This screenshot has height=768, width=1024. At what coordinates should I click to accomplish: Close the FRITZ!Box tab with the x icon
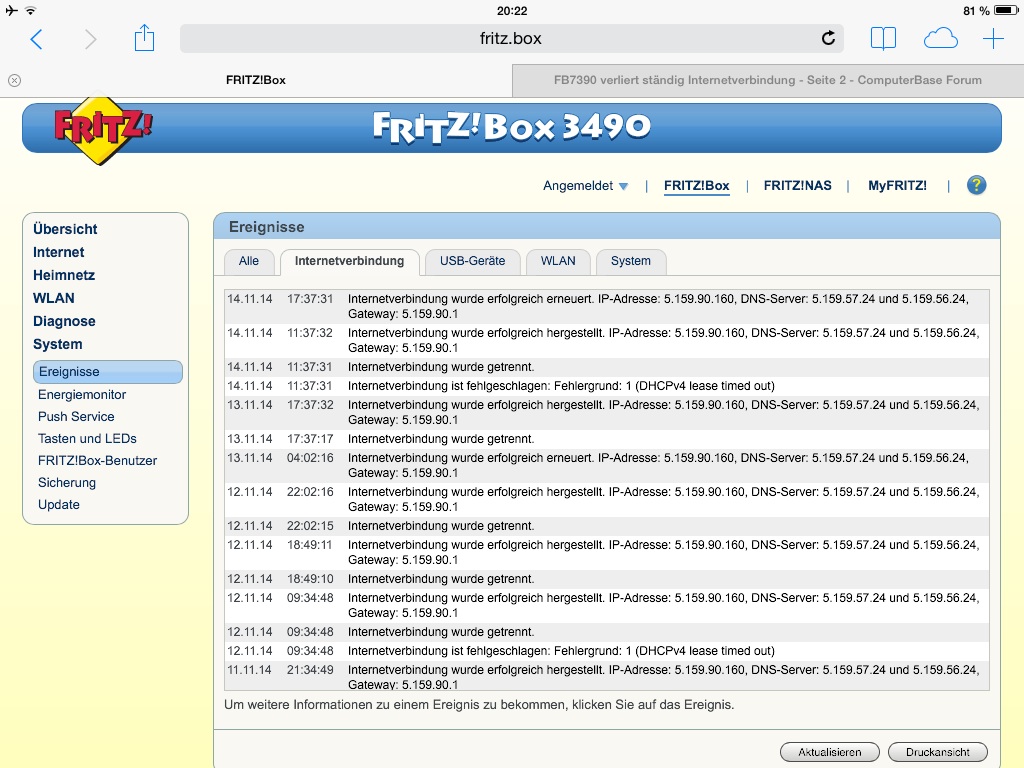[x=14, y=80]
